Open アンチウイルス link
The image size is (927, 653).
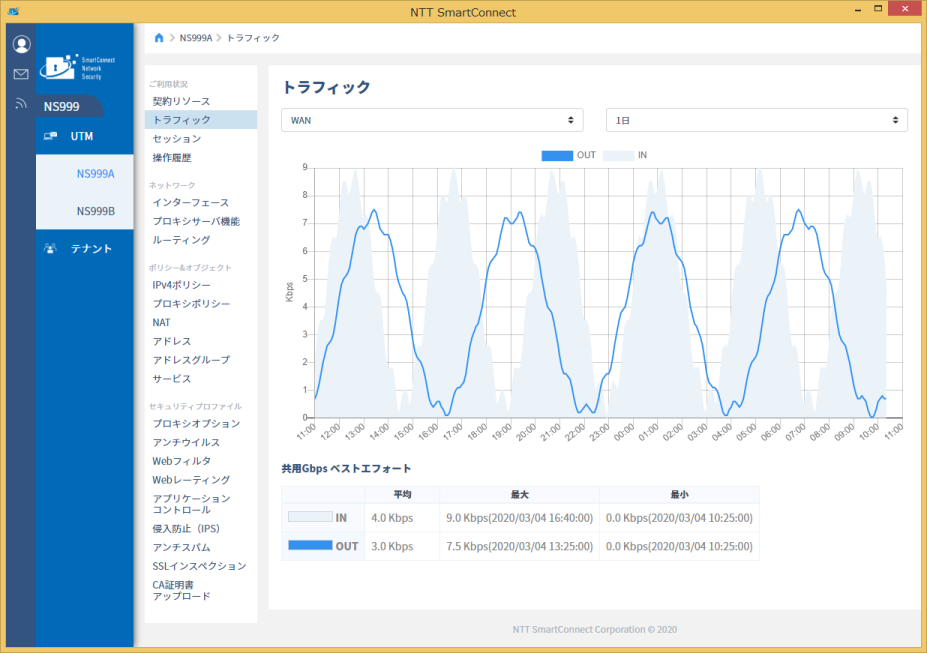pos(186,442)
